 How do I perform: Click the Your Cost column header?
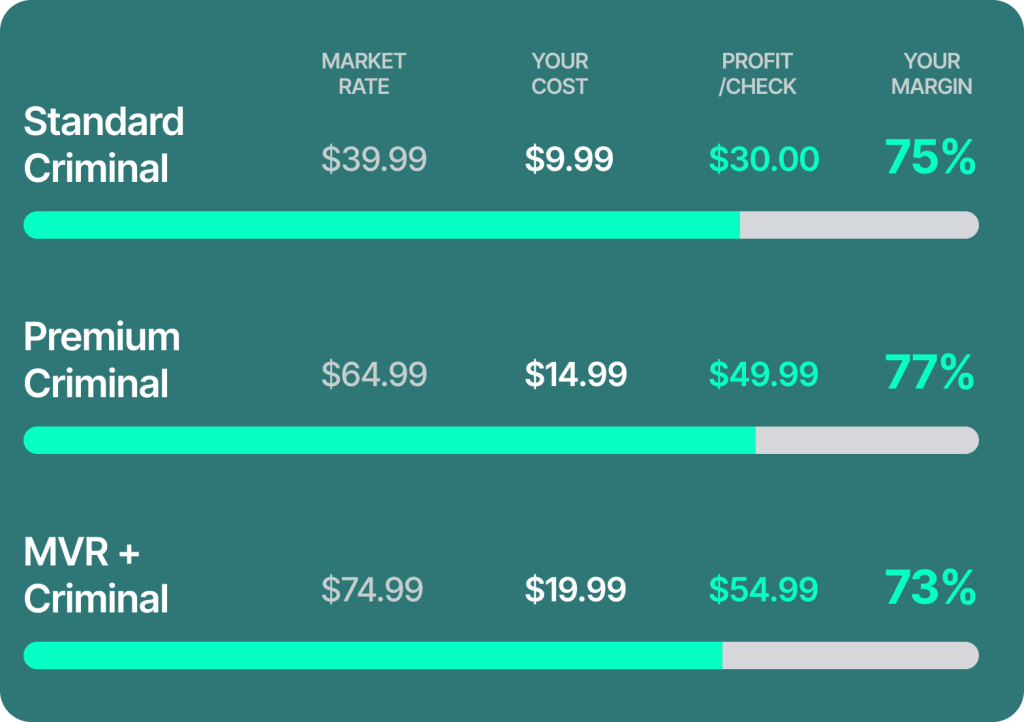pos(560,74)
